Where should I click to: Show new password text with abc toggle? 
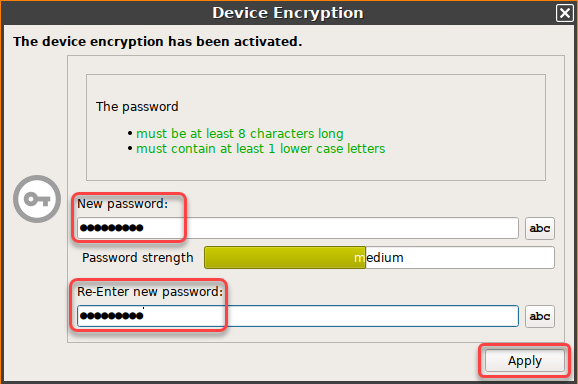coord(540,228)
